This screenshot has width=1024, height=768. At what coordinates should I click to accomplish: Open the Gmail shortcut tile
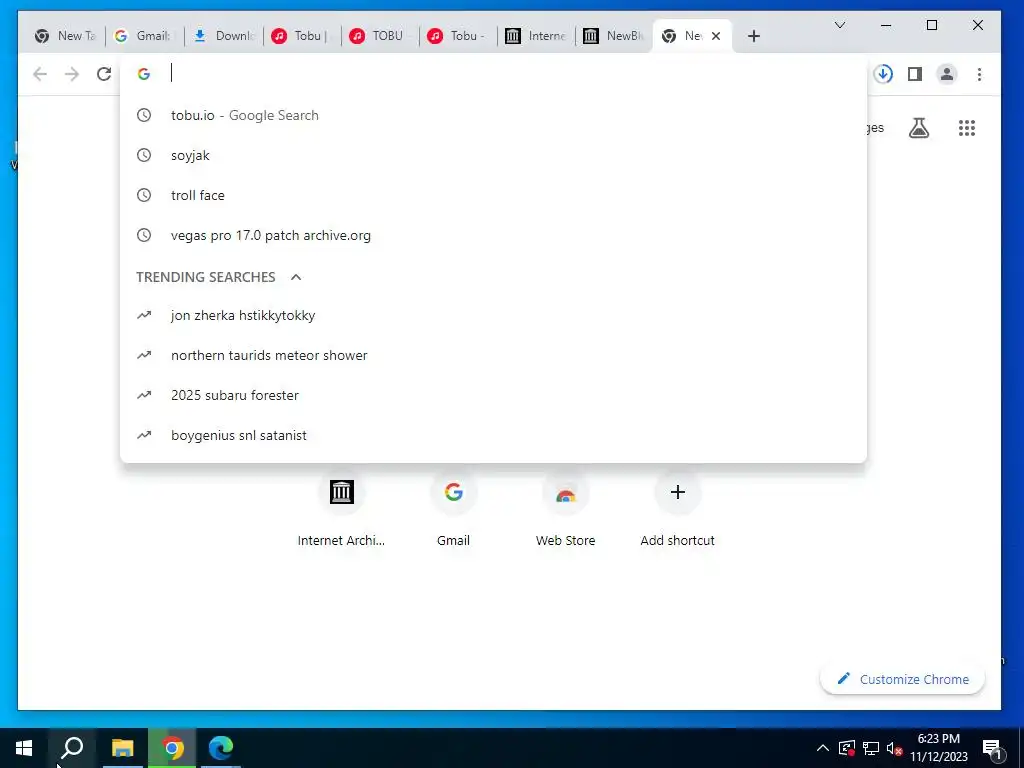point(453,509)
